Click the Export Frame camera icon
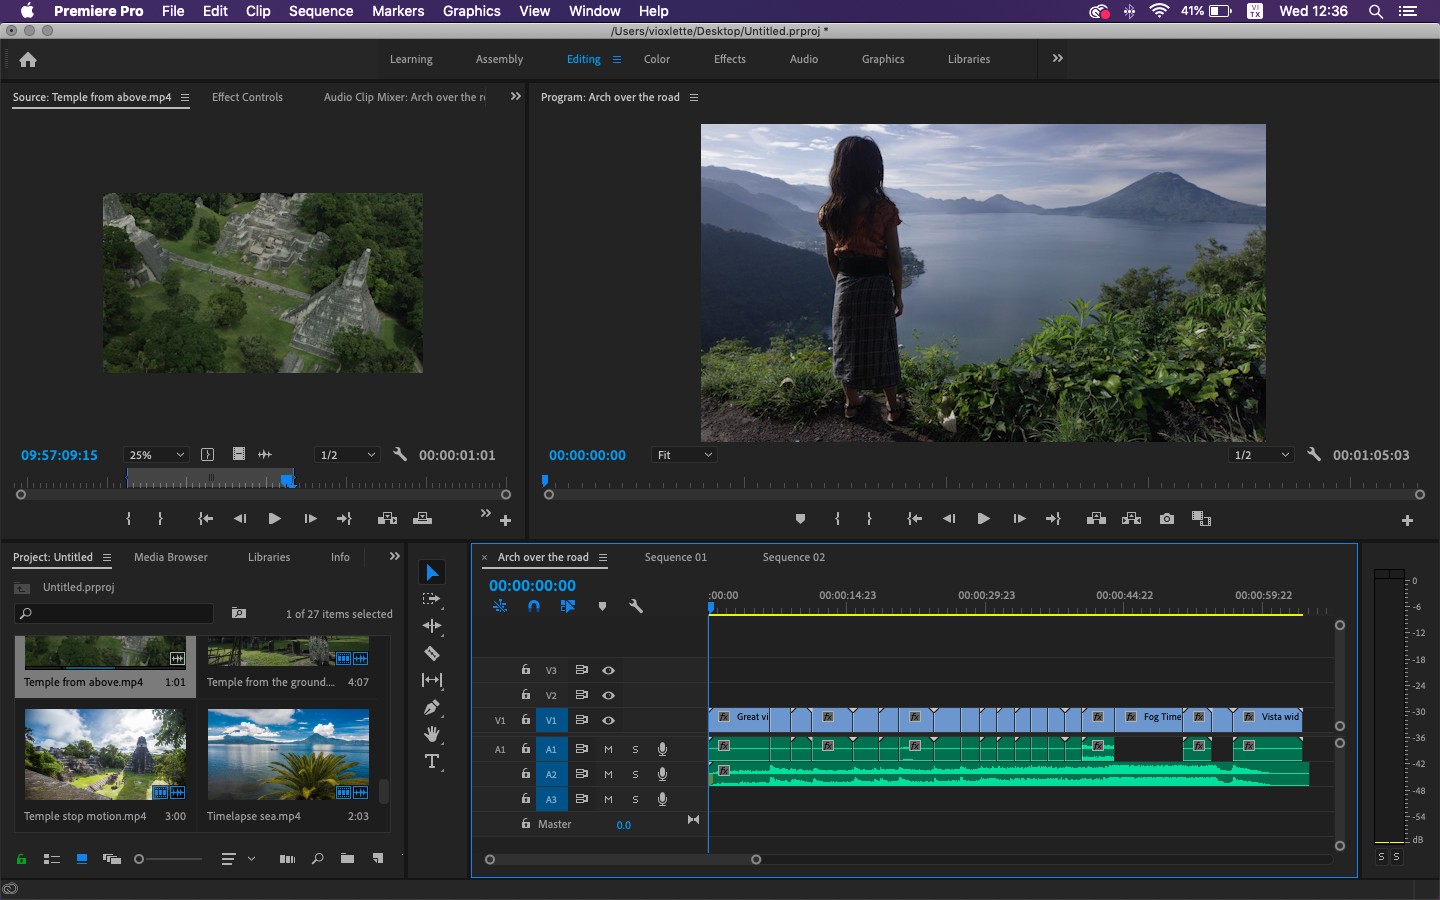The width and height of the screenshot is (1440, 900). click(1167, 519)
